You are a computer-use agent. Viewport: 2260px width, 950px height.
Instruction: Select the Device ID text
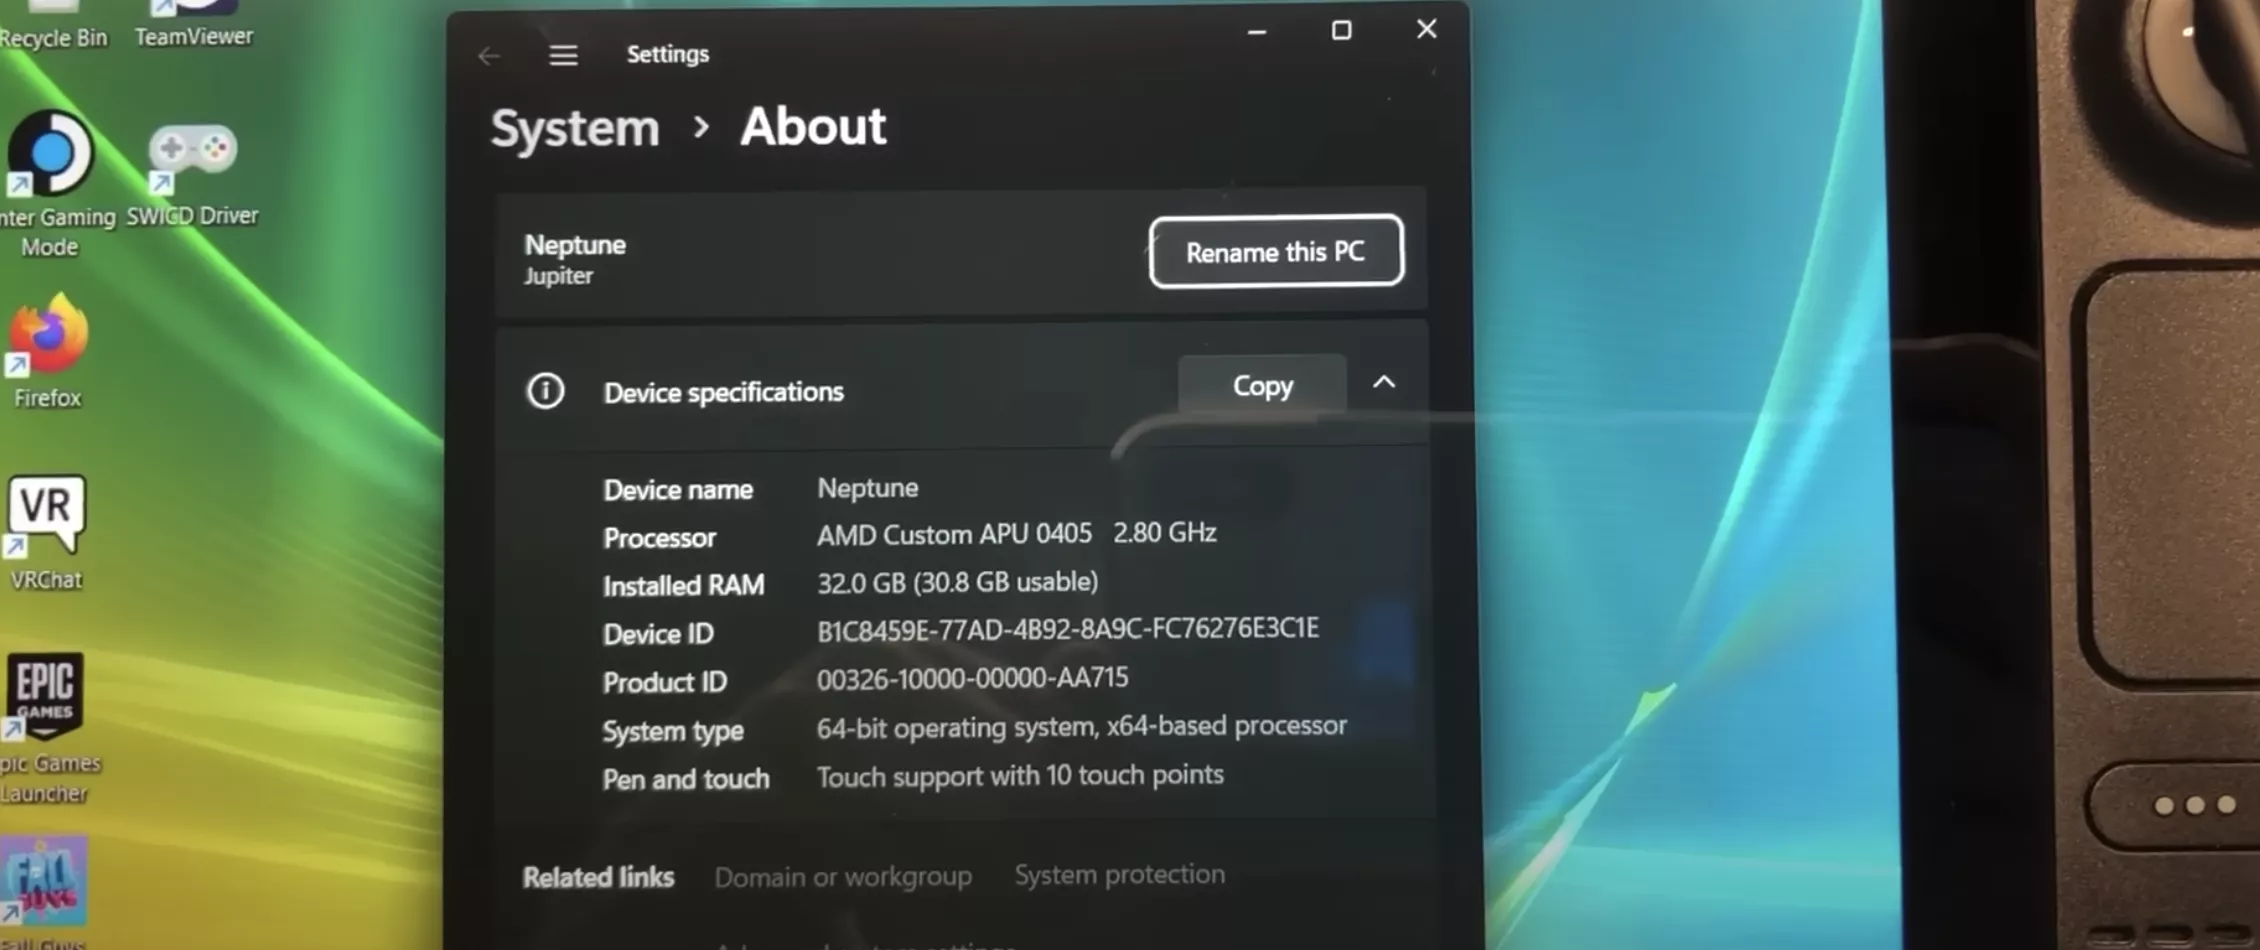tap(1068, 628)
